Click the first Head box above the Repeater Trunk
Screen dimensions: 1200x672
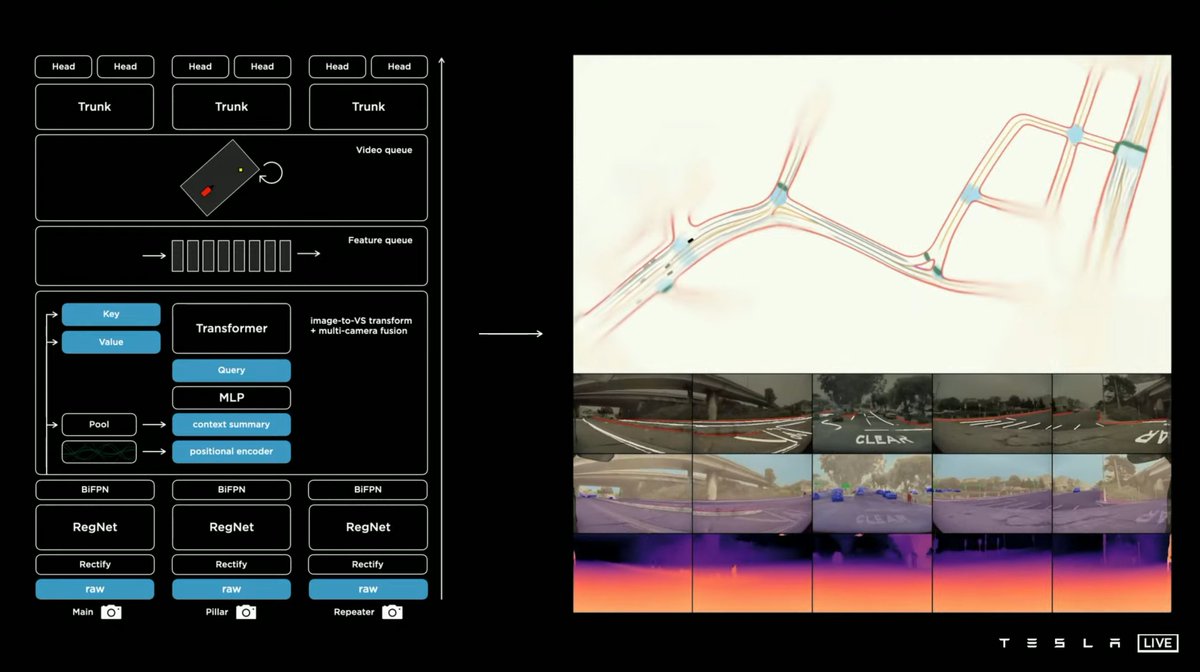coord(337,67)
